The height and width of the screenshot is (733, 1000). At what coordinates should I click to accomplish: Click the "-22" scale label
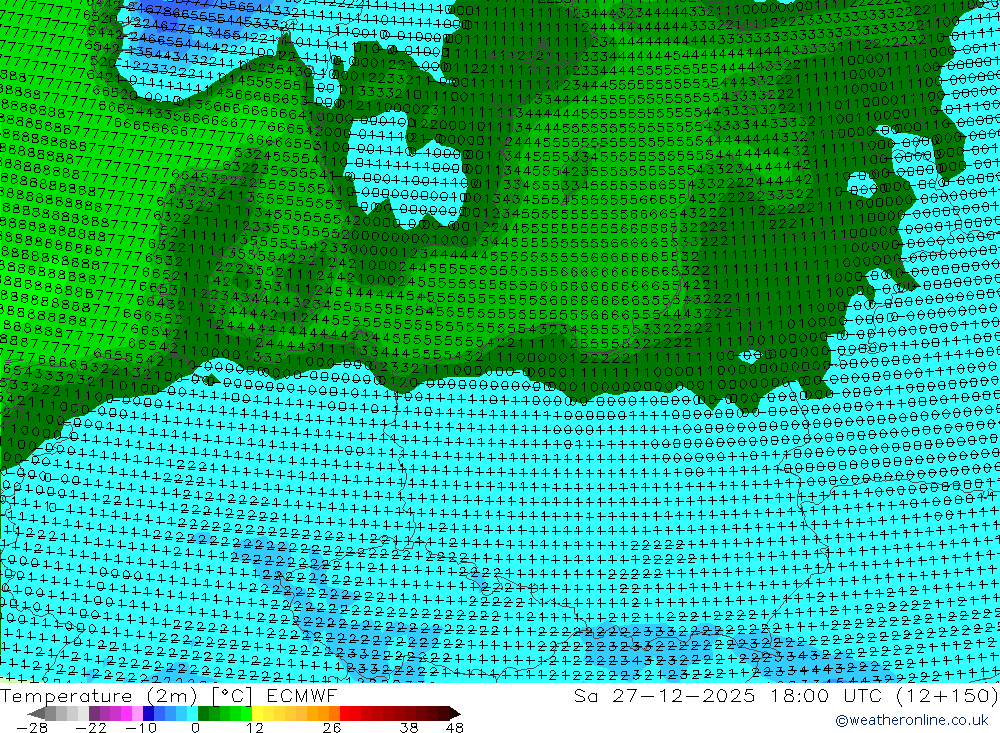pyautogui.click(x=91, y=728)
